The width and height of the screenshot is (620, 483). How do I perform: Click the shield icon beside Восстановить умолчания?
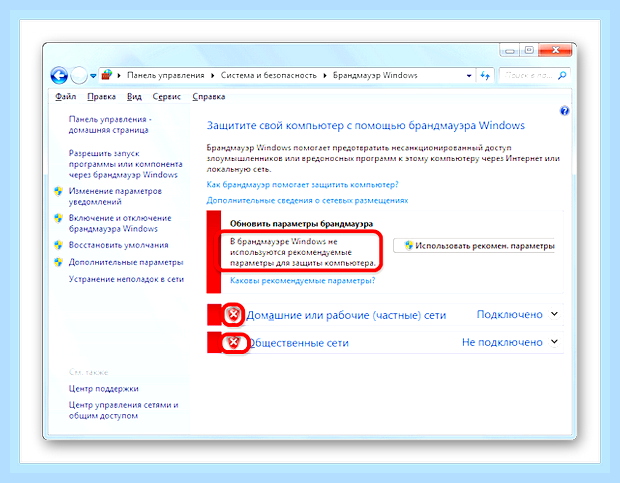pyautogui.click(x=59, y=245)
